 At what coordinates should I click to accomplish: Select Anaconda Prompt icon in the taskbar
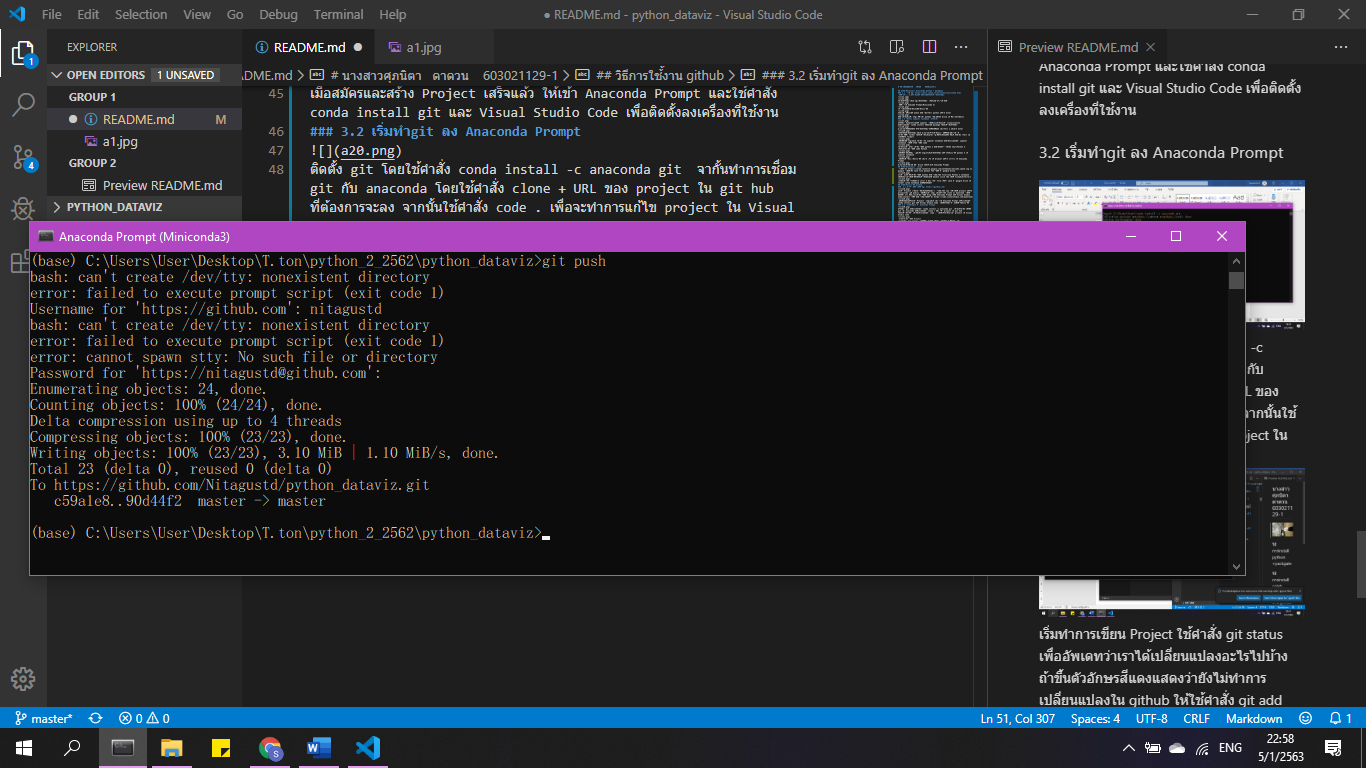point(123,747)
